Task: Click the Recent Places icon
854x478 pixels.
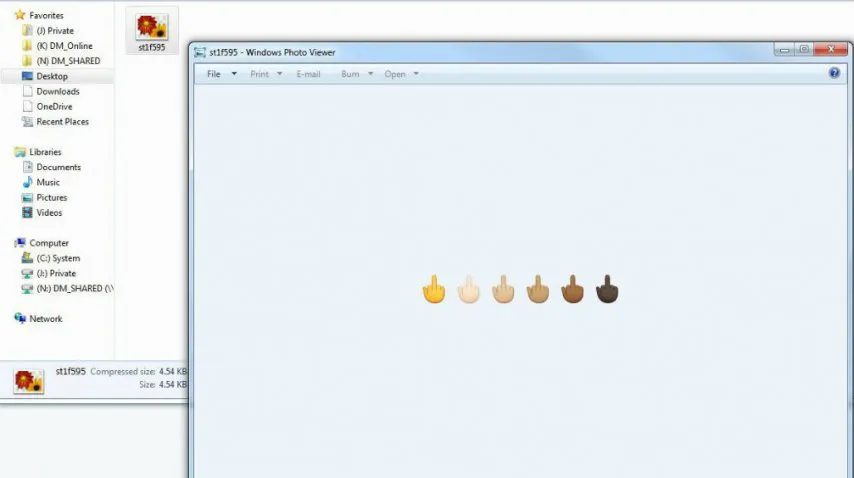Action: [28, 122]
